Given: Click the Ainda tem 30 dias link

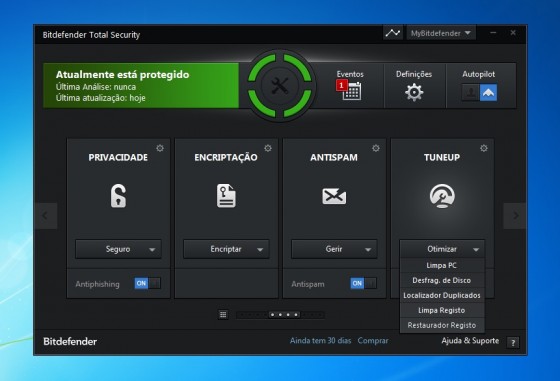Looking at the screenshot, I should 320,341.
